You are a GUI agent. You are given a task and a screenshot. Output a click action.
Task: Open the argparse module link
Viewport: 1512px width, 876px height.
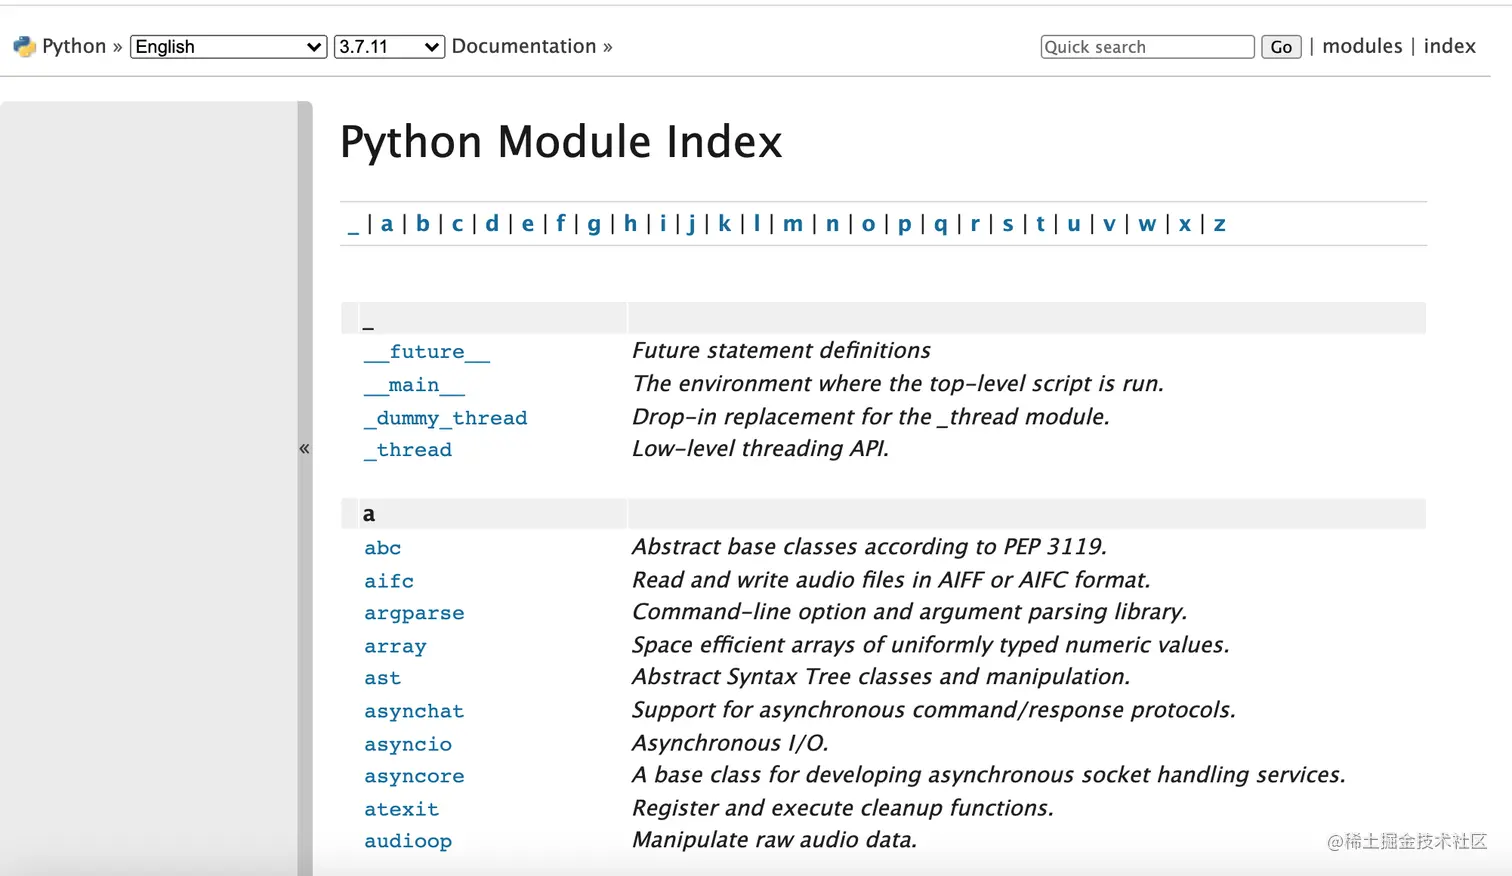pos(414,613)
